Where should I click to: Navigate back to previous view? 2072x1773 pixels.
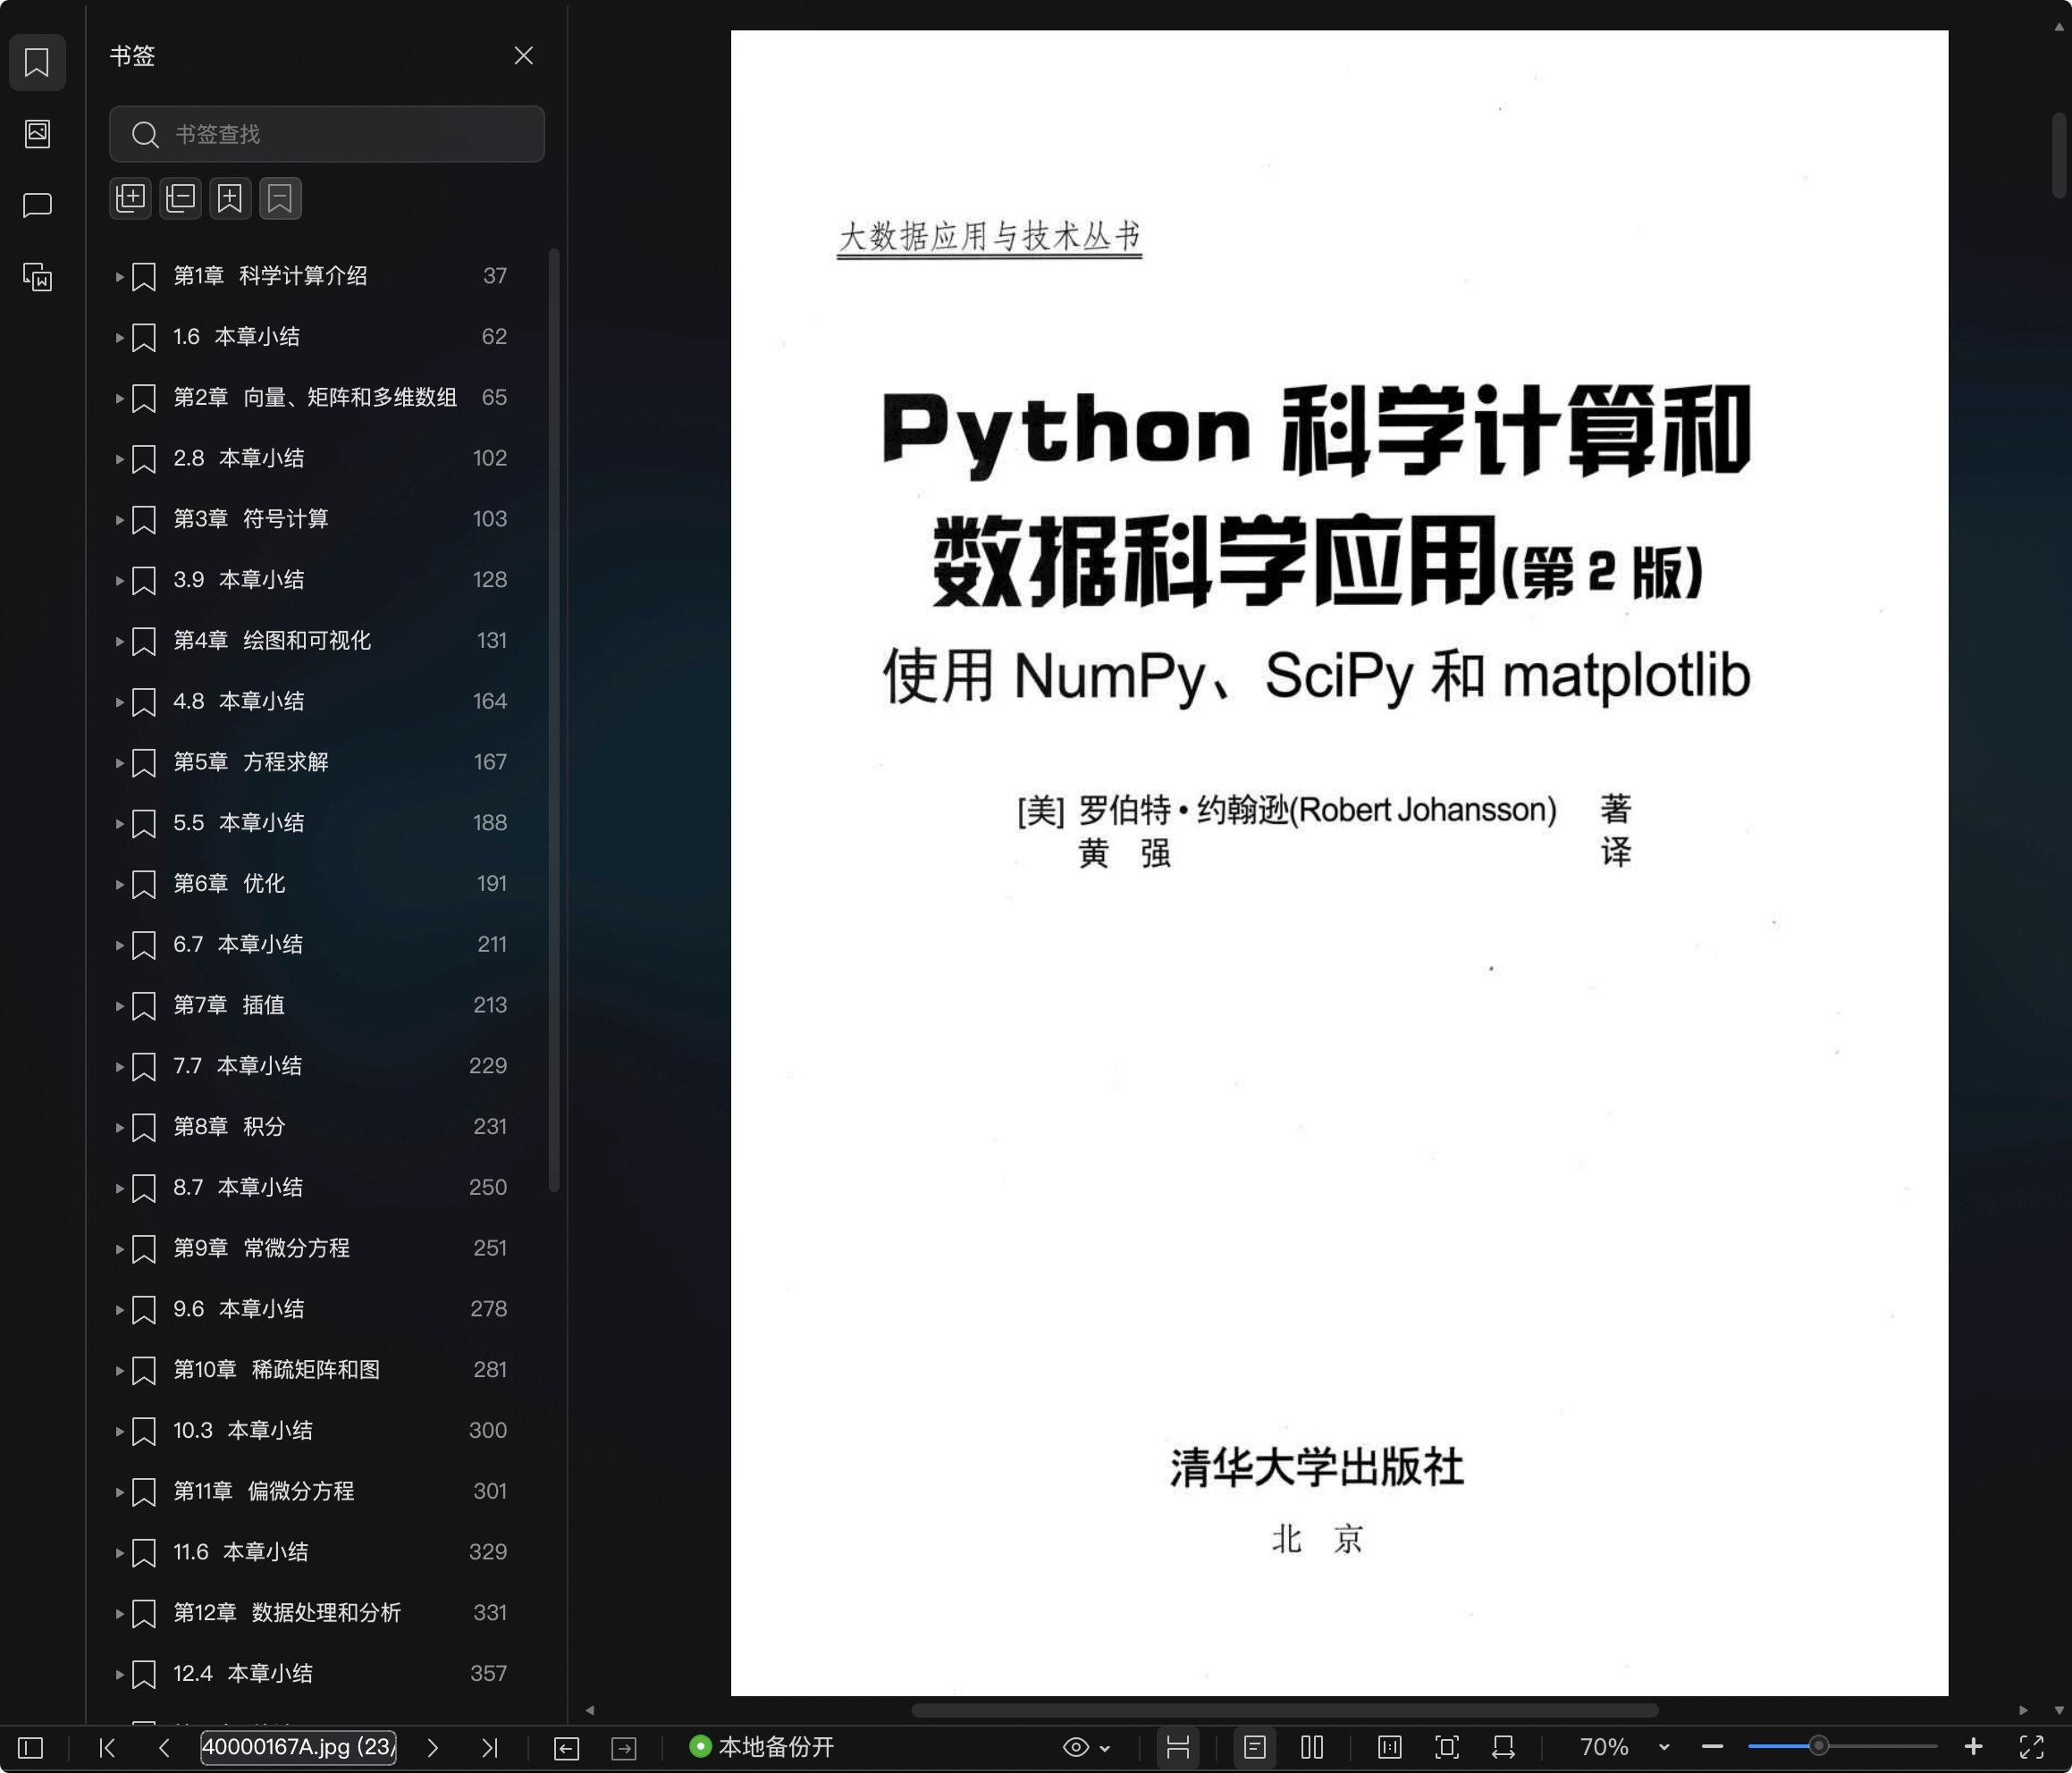click(x=566, y=1748)
